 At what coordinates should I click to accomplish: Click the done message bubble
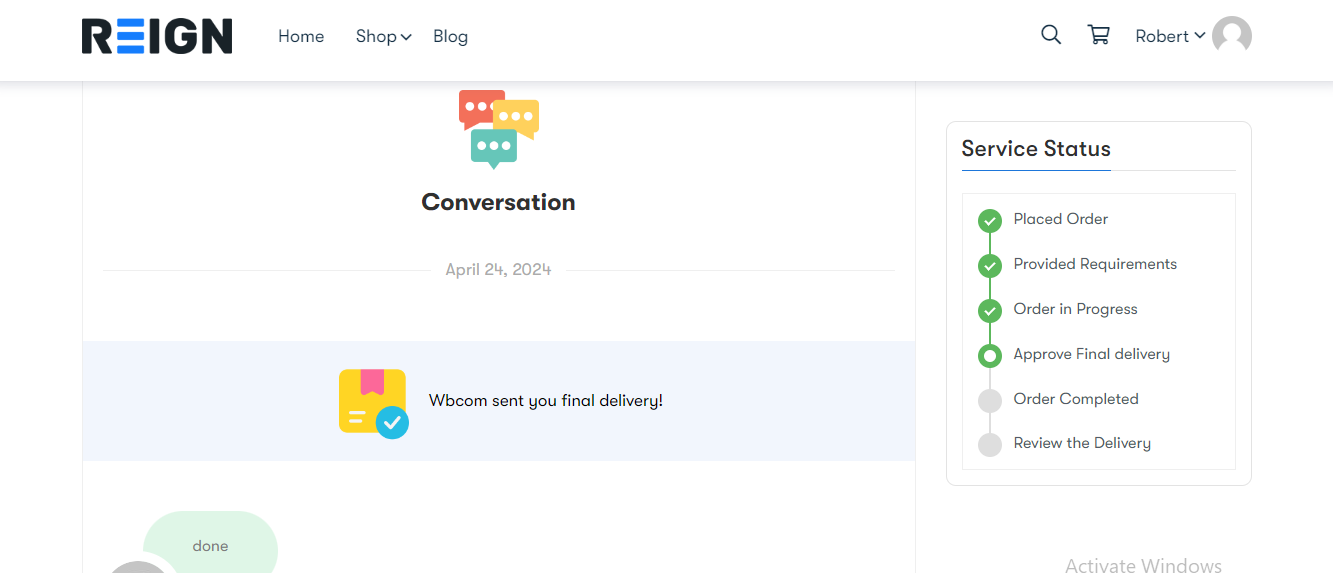coord(210,546)
